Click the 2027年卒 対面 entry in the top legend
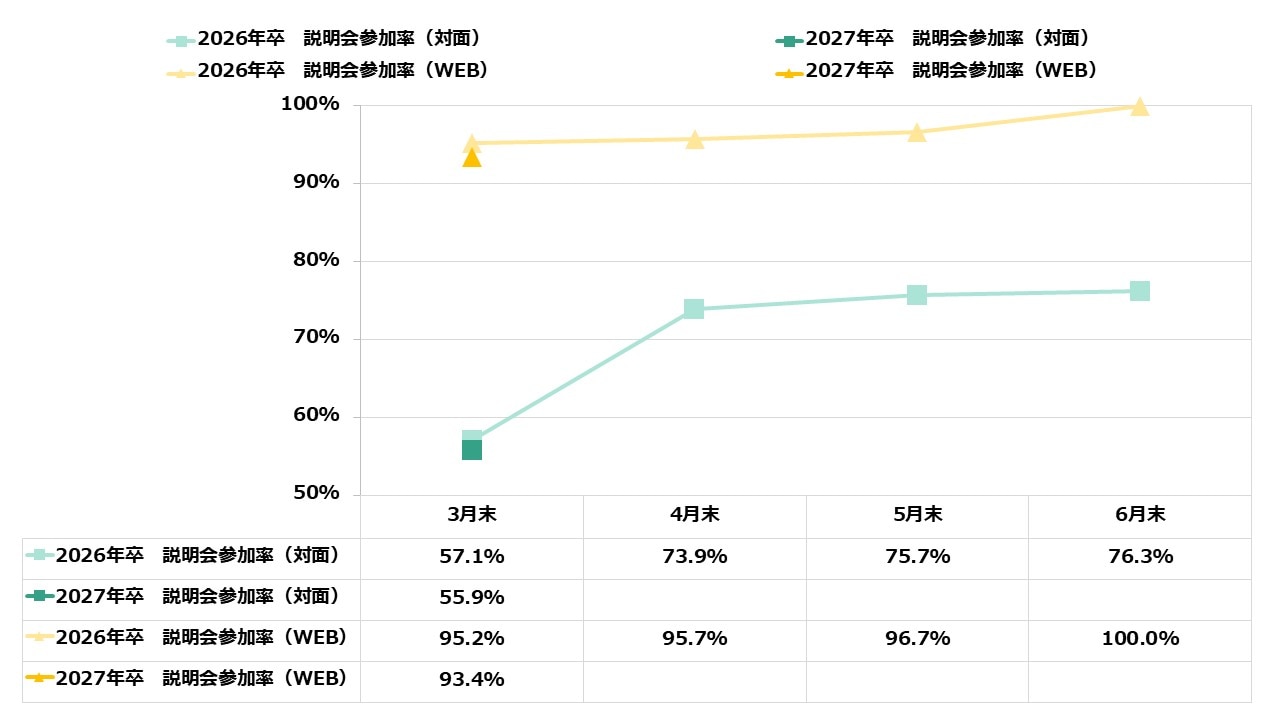Viewport: 1280px width, 720px height. (x=933, y=39)
